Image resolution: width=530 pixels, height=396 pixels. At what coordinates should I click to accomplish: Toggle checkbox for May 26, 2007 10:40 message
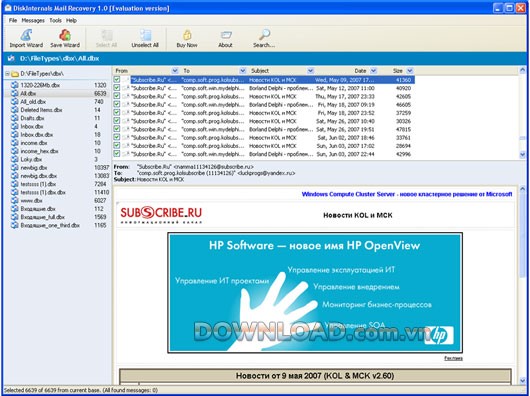pos(117,121)
